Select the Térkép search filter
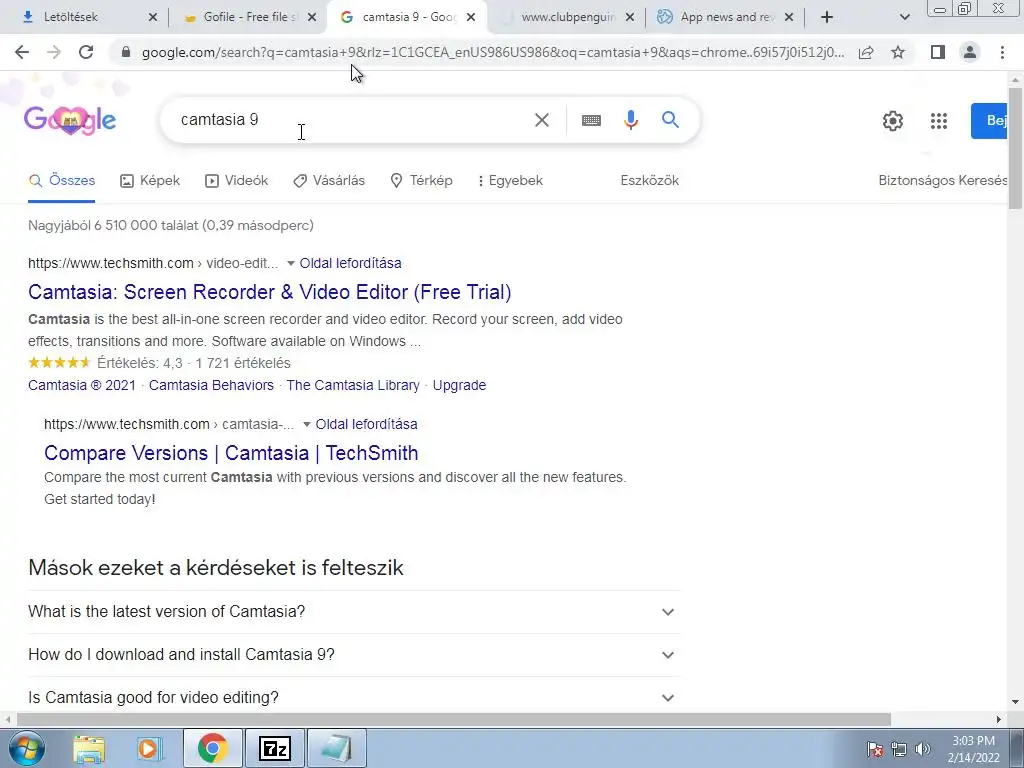Image resolution: width=1024 pixels, height=768 pixels. (x=421, y=181)
